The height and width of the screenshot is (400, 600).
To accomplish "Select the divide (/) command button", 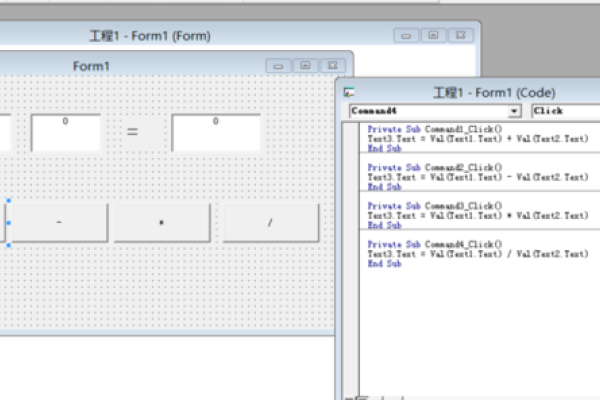I will tap(270, 223).
